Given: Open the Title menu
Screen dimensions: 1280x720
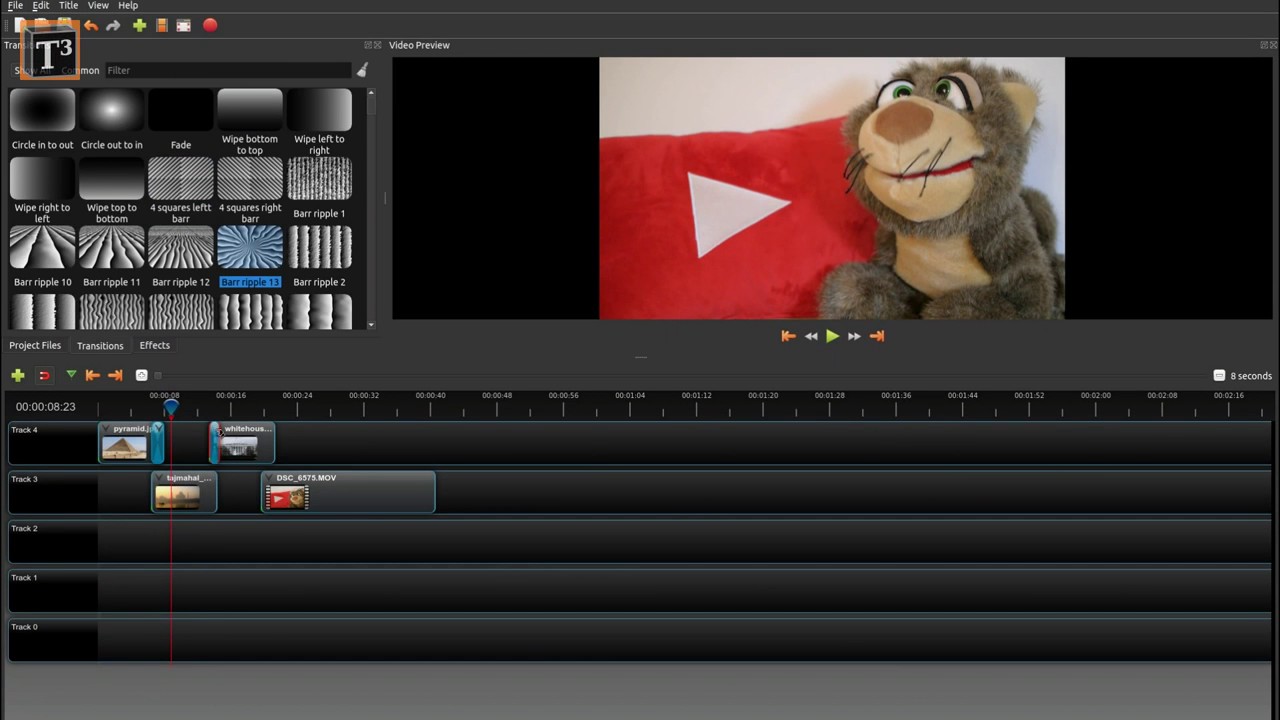Looking at the screenshot, I should click(x=68, y=6).
